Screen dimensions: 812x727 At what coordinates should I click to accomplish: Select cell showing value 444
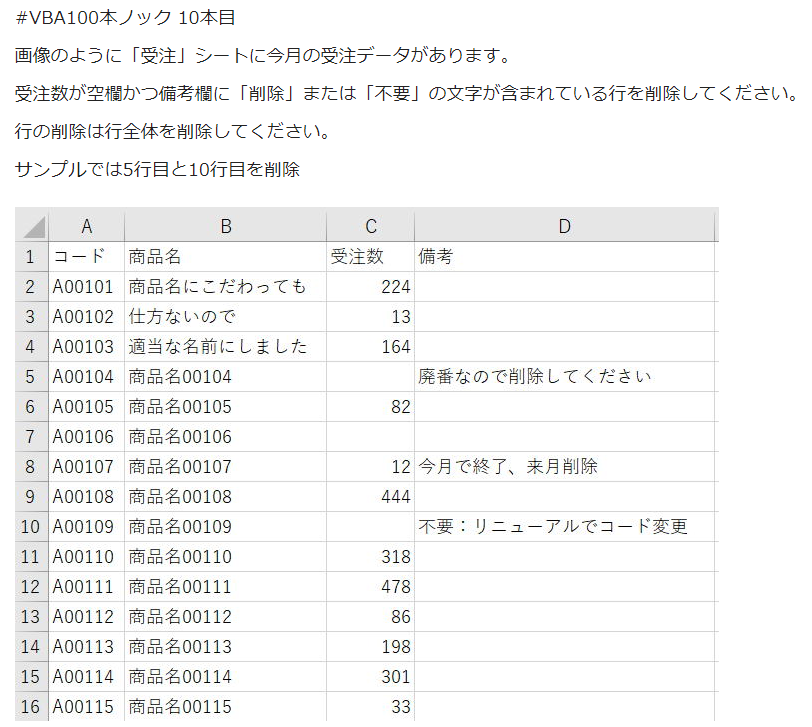pos(371,496)
